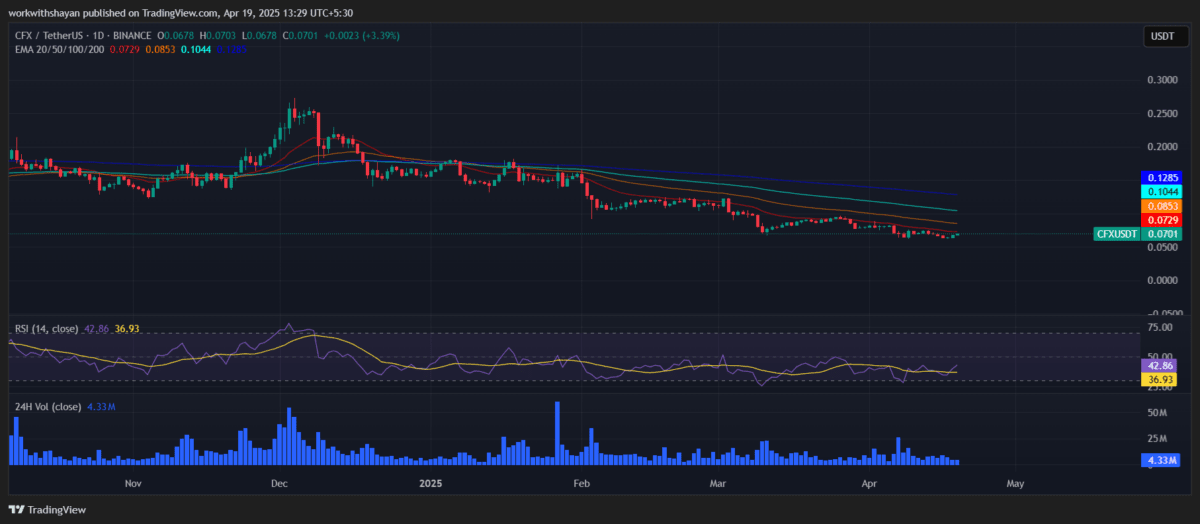This screenshot has height=524, width=1200.
Task: Click the blue 4.33M volume axis tag
Action: [x=1160, y=460]
